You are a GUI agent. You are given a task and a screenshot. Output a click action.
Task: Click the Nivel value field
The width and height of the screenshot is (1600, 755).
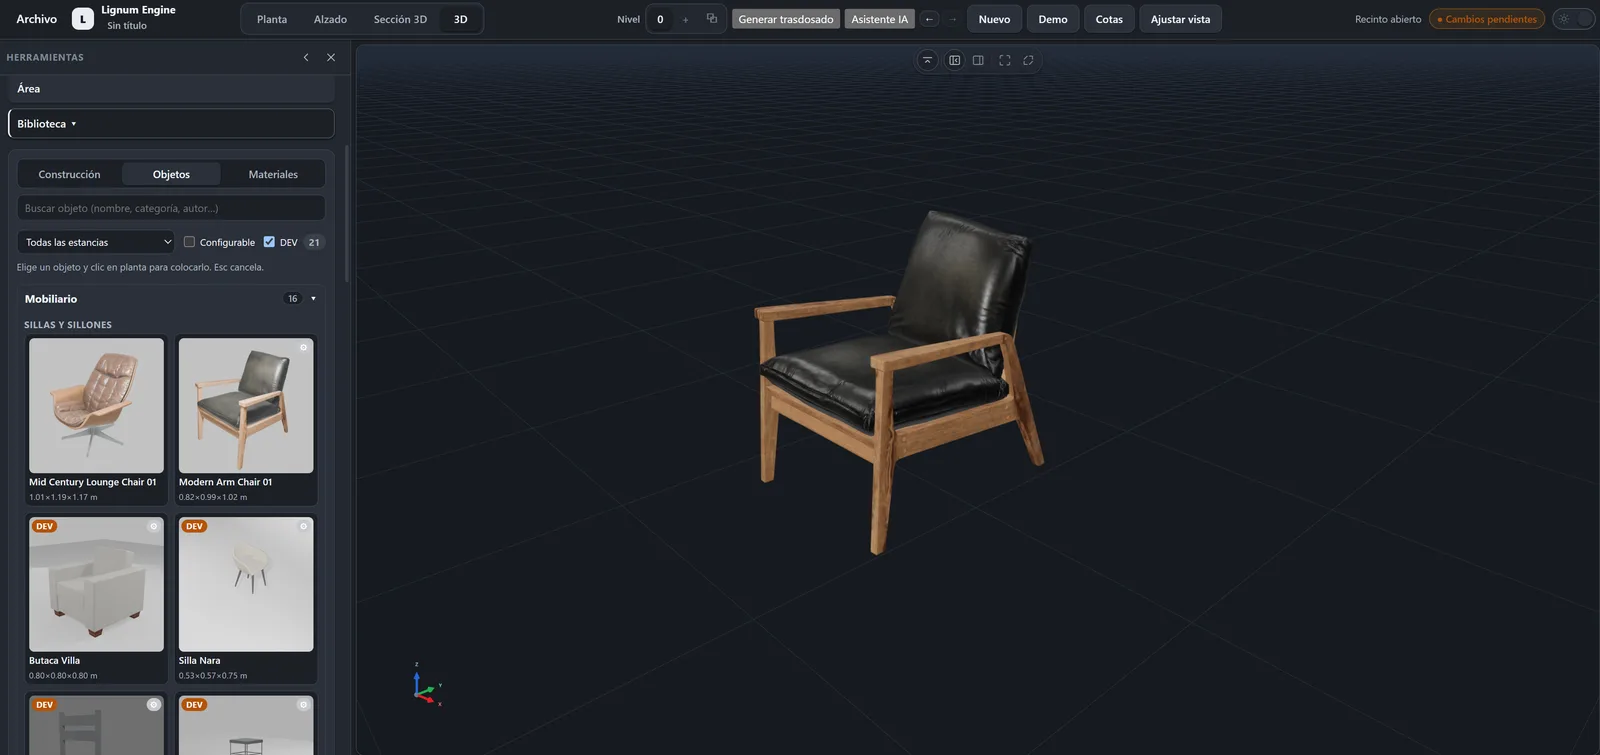point(660,19)
